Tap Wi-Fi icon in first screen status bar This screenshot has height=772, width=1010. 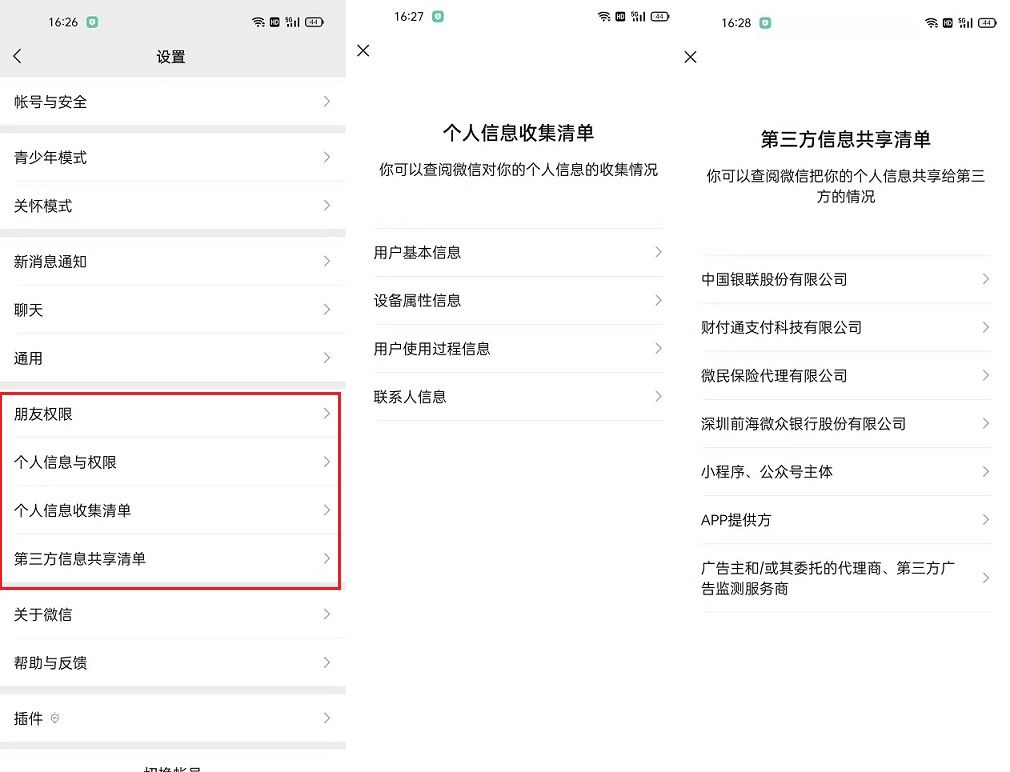(258, 22)
